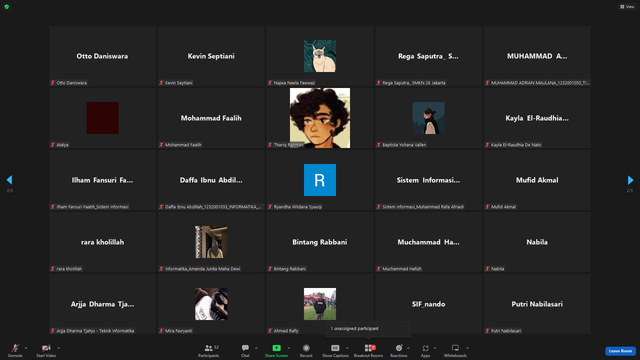Image resolution: width=640 pixels, height=360 pixels.
Task: Expand Reactions options arrow
Action: (x=408, y=348)
